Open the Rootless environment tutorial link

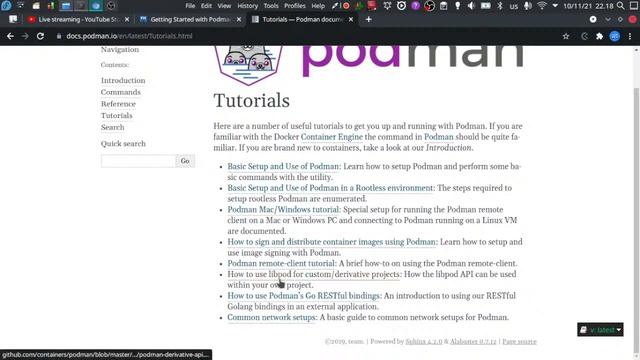coord(330,188)
